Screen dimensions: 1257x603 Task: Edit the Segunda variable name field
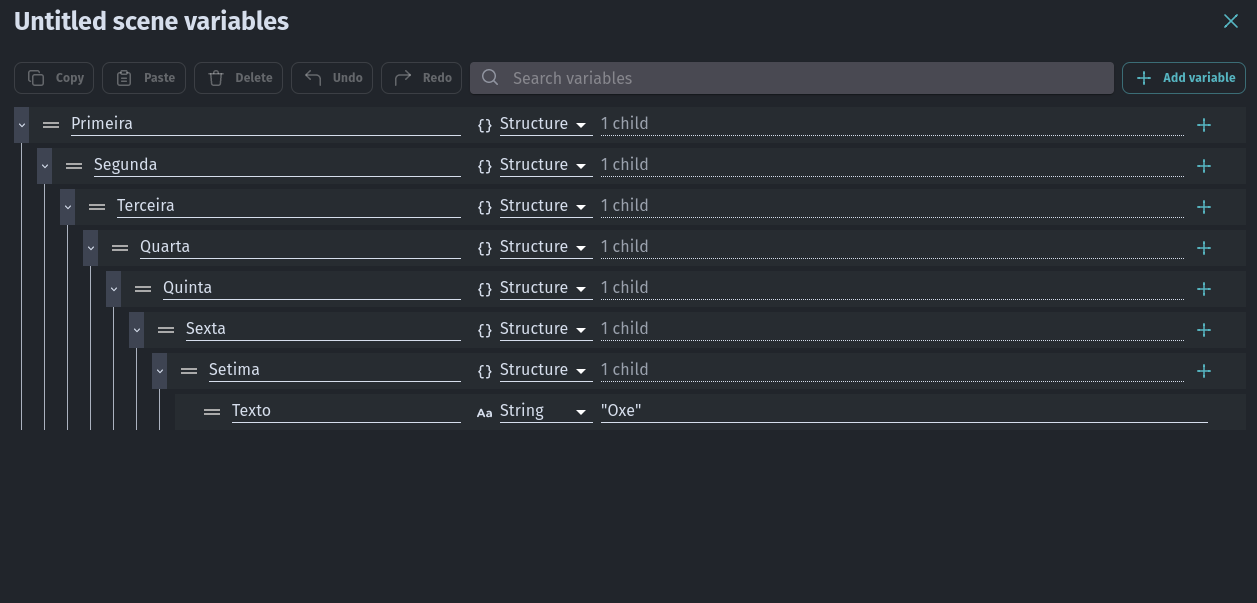pos(277,165)
